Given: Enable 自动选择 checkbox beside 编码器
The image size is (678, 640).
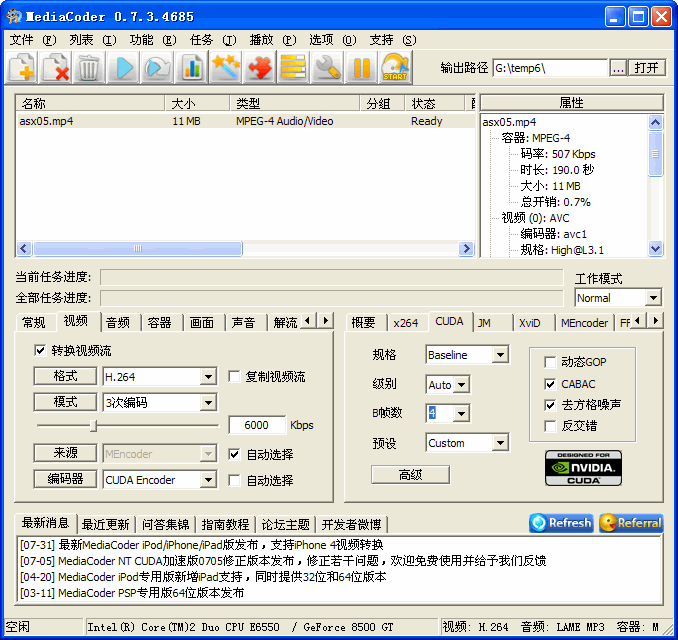Looking at the screenshot, I should coord(234,480).
